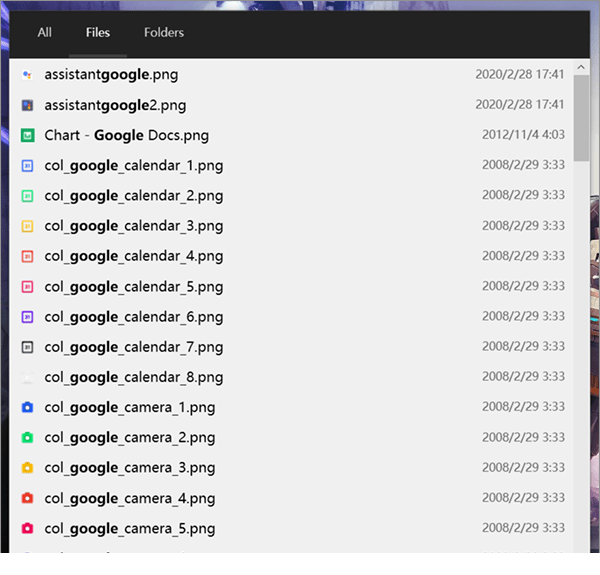Click the red col_google_calendar_4 icon
600x575 pixels.
pos(27,256)
